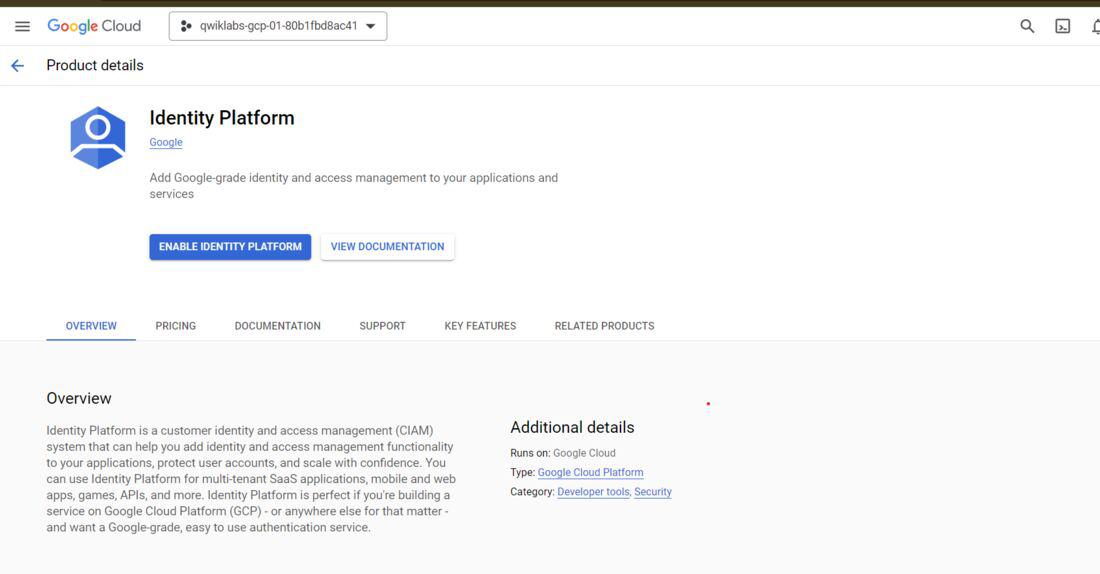Open the Google publisher link

(166, 142)
